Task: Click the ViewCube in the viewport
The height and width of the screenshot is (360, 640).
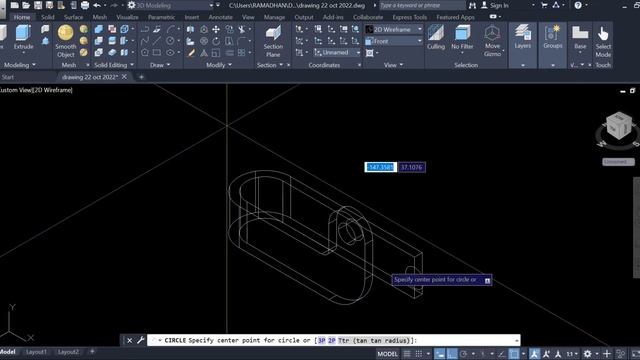Action: [619, 127]
